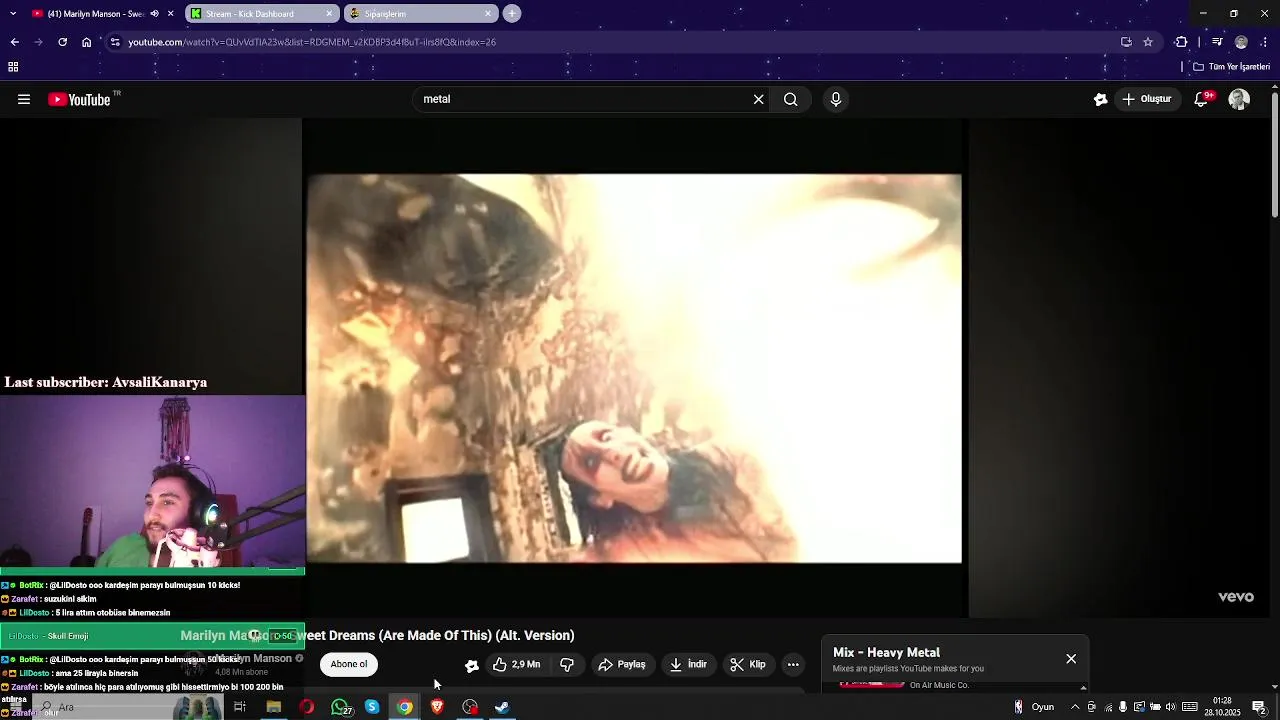Image resolution: width=1280 pixels, height=720 pixels.
Task: Click the sparkle icon beside Oluştur
Action: (1101, 99)
